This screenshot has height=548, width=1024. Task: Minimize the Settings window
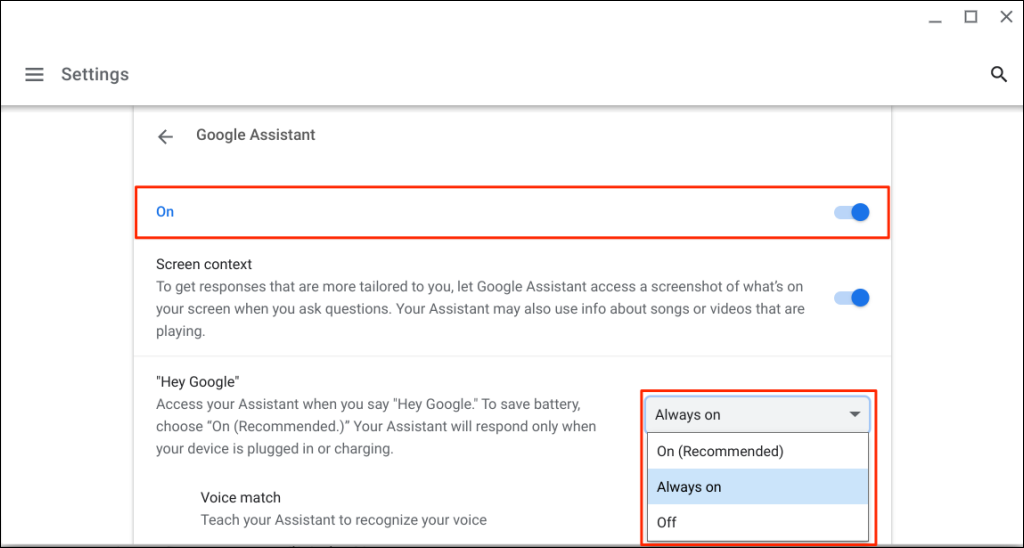(934, 17)
